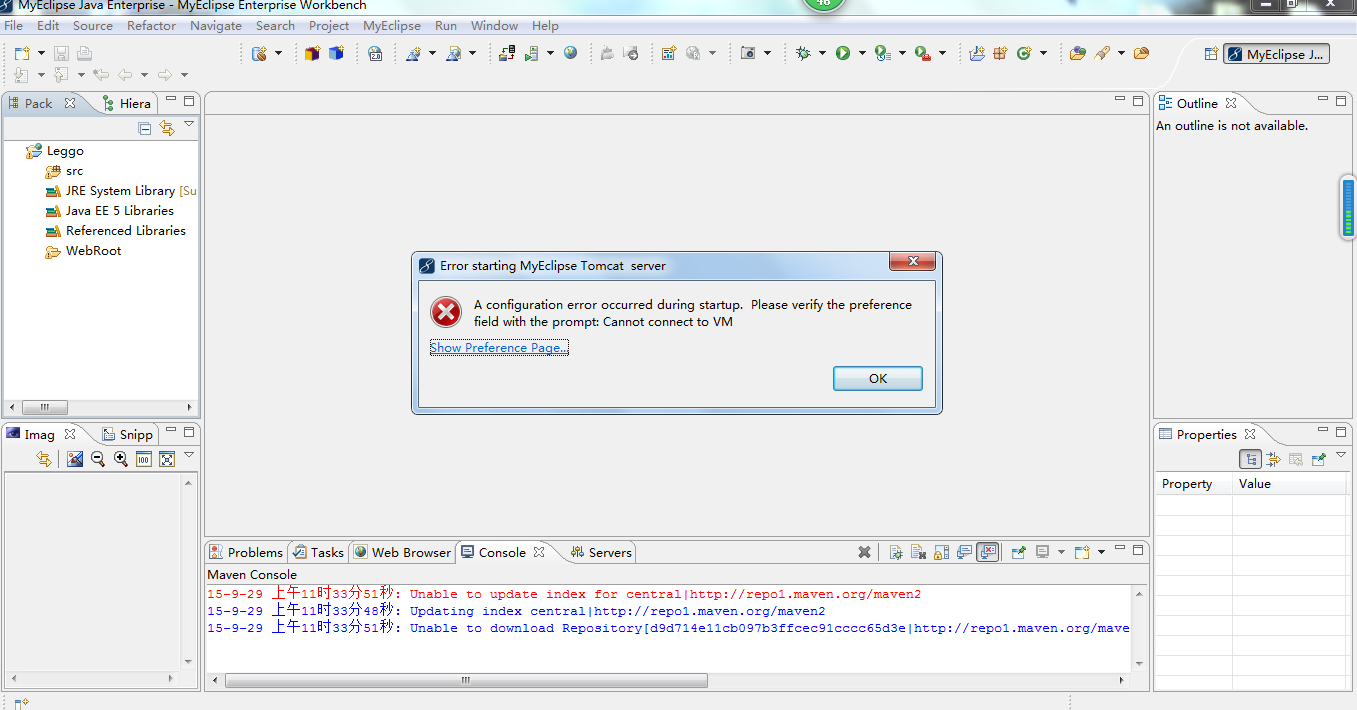Select the Leggo project node
Image resolution: width=1357 pixels, height=710 pixels.
(x=55, y=151)
